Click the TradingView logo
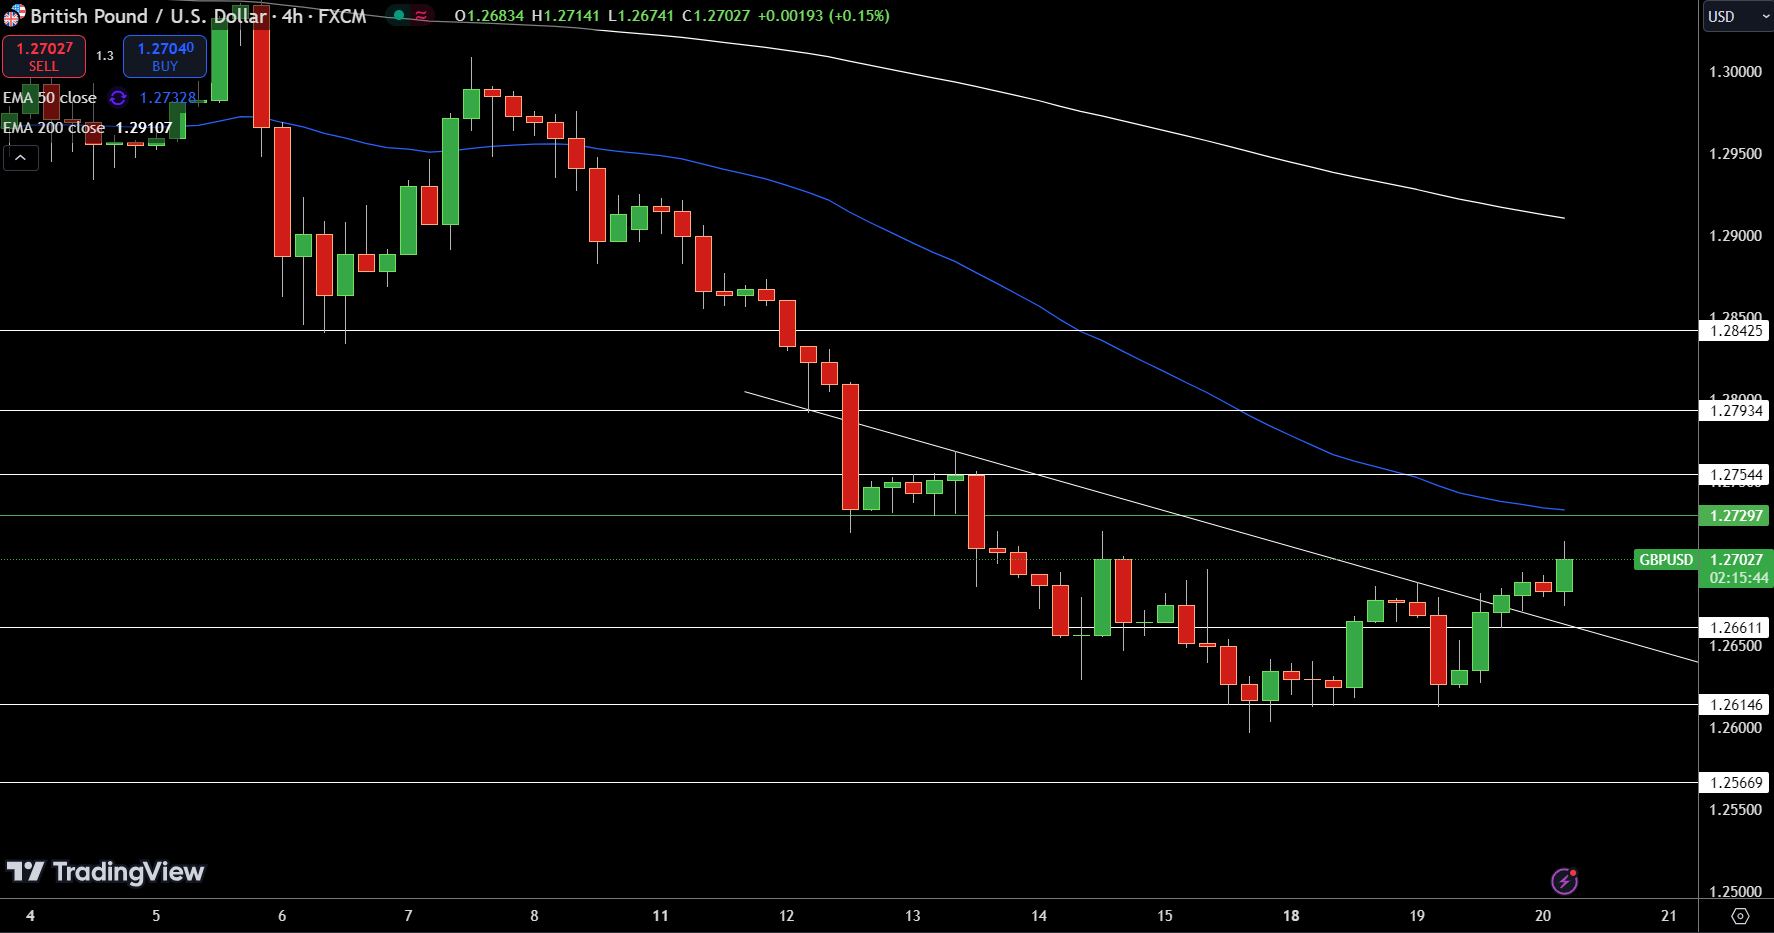The image size is (1774, 933). tap(105, 872)
